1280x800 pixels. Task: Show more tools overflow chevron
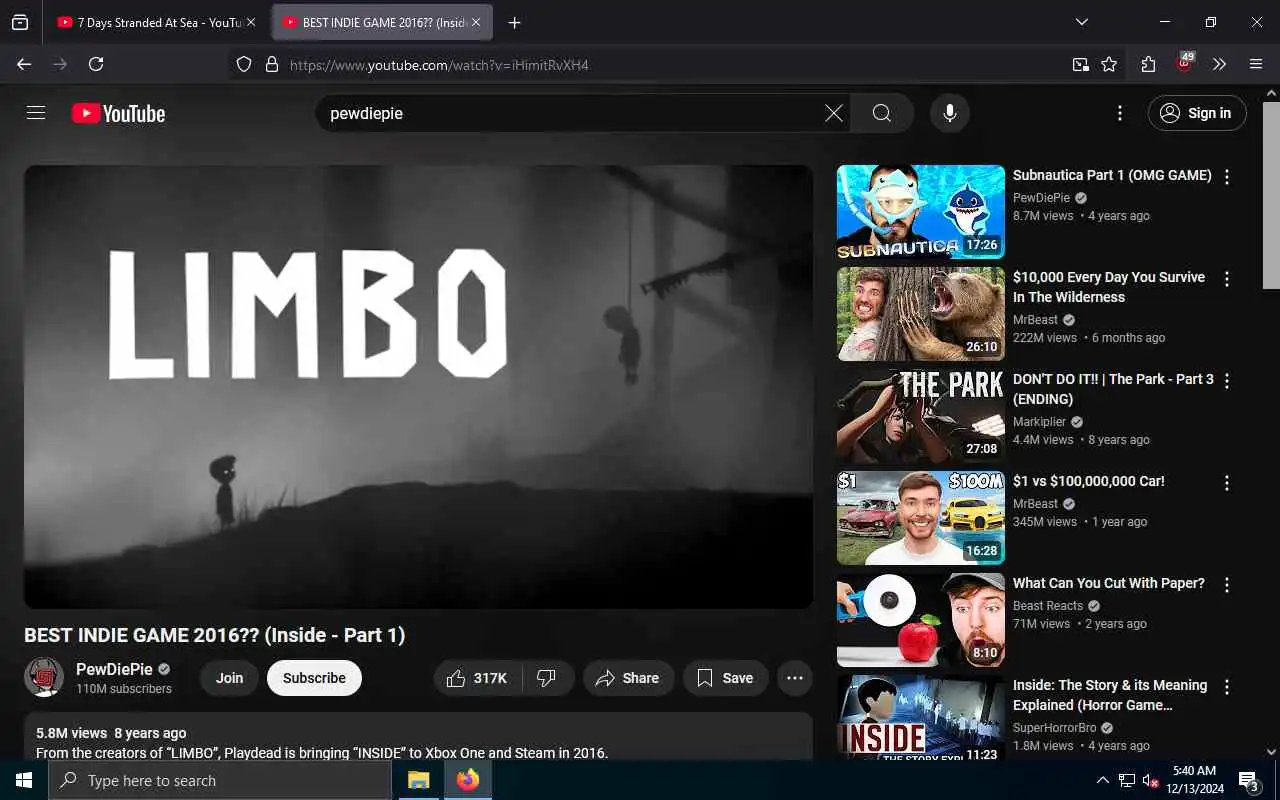click(x=1219, y=64)
